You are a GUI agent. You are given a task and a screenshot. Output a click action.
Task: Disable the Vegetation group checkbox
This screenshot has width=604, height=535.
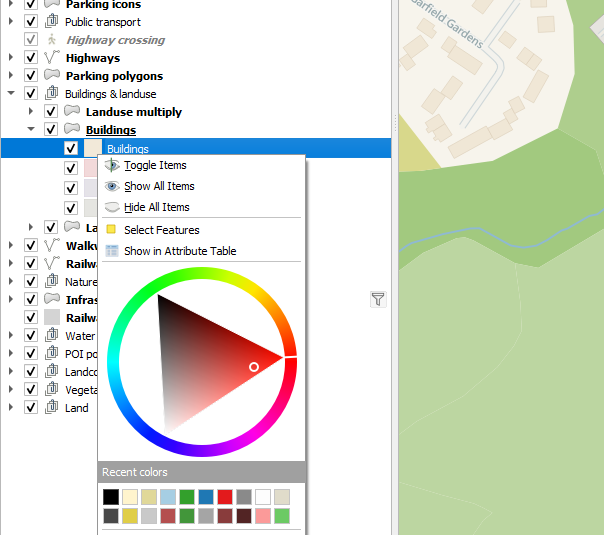click(31, 390)
